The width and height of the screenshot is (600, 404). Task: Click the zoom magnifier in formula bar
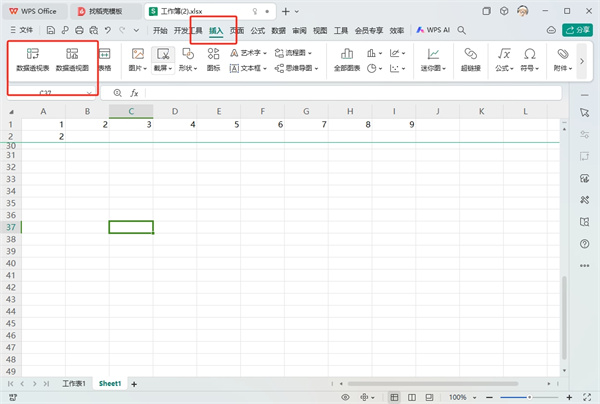click(x=117, y=93)
